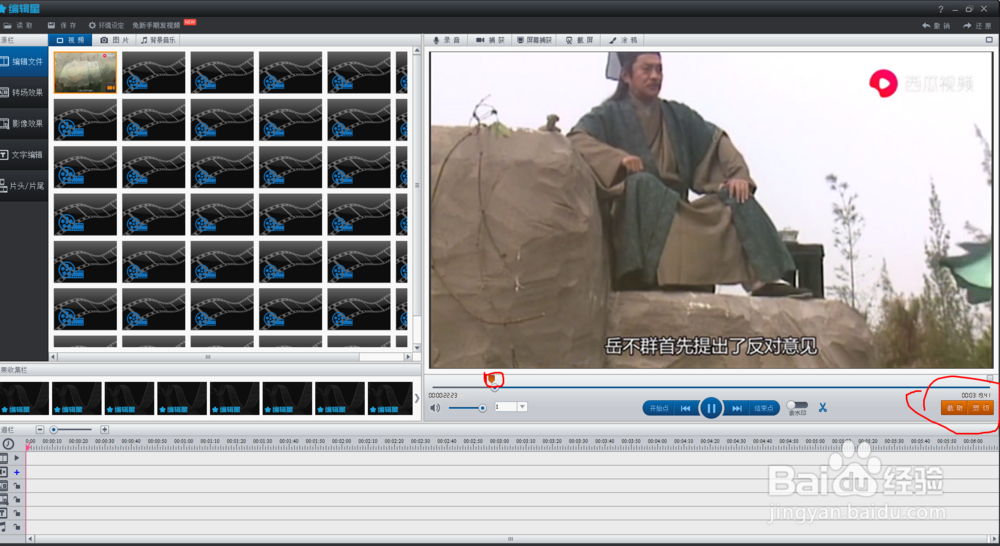Click the 屏幕捕获 screen capture button
Viewport: 1000px width, 546px height.
point(534,40)
